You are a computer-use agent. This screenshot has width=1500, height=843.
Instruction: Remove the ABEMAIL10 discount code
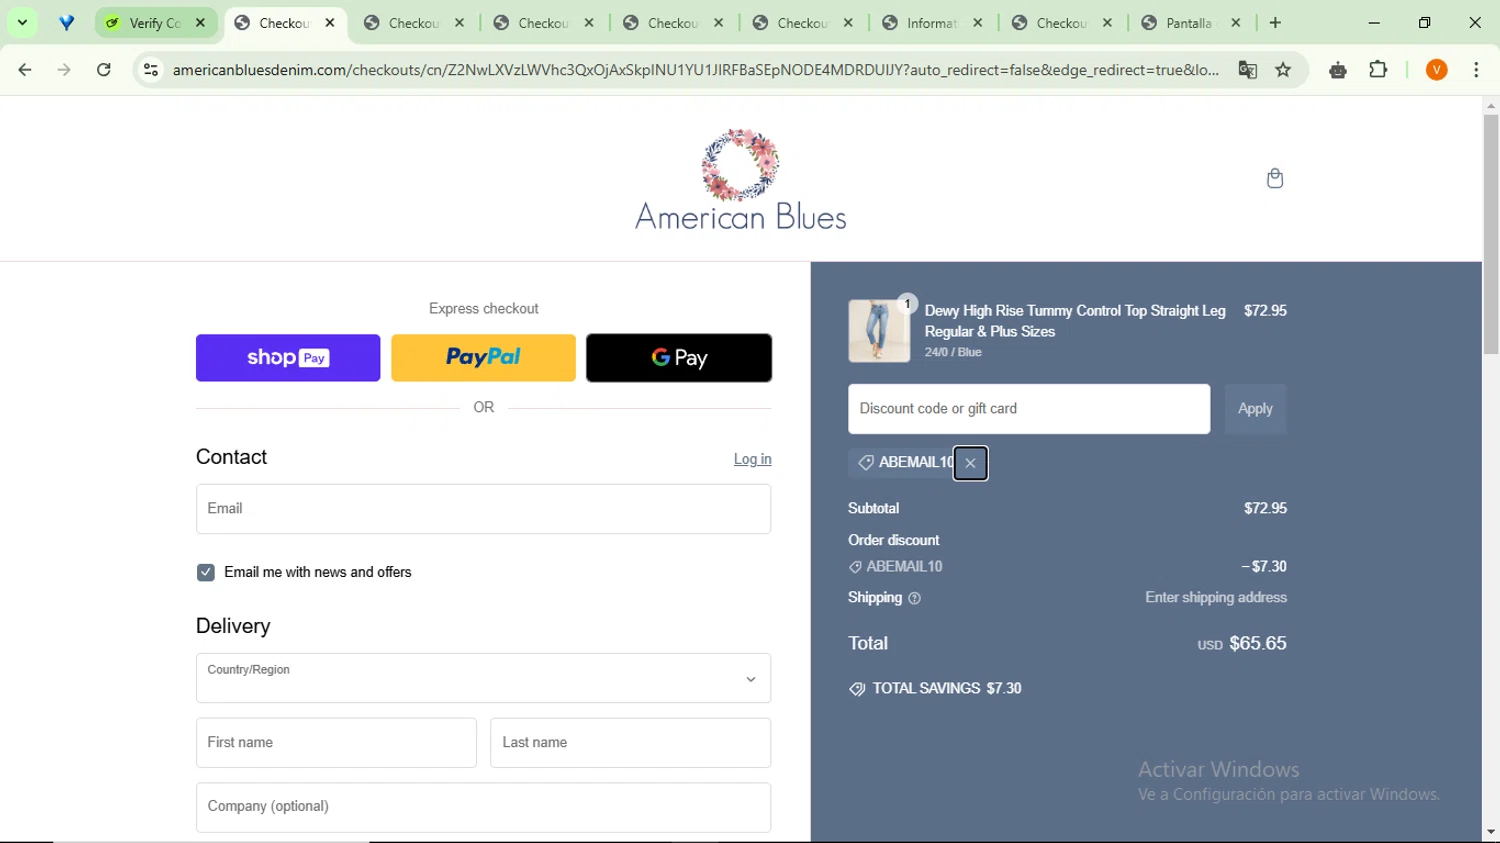pos(970,463)
